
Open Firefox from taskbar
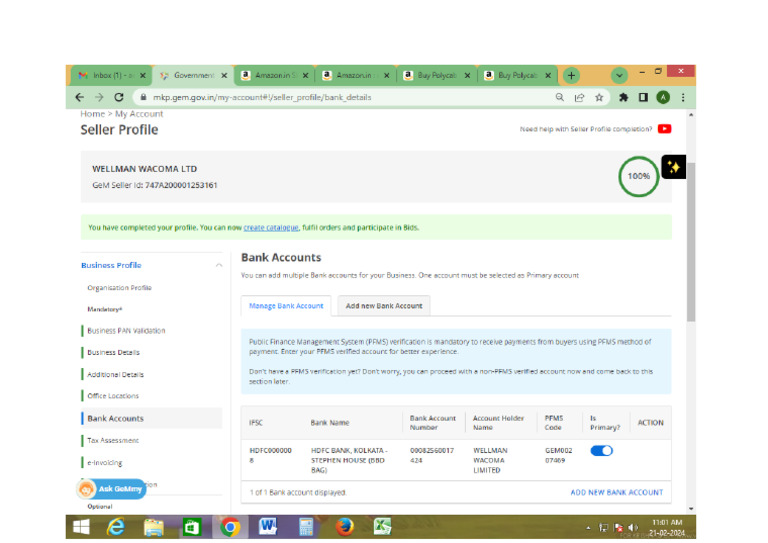coord(345,527)
